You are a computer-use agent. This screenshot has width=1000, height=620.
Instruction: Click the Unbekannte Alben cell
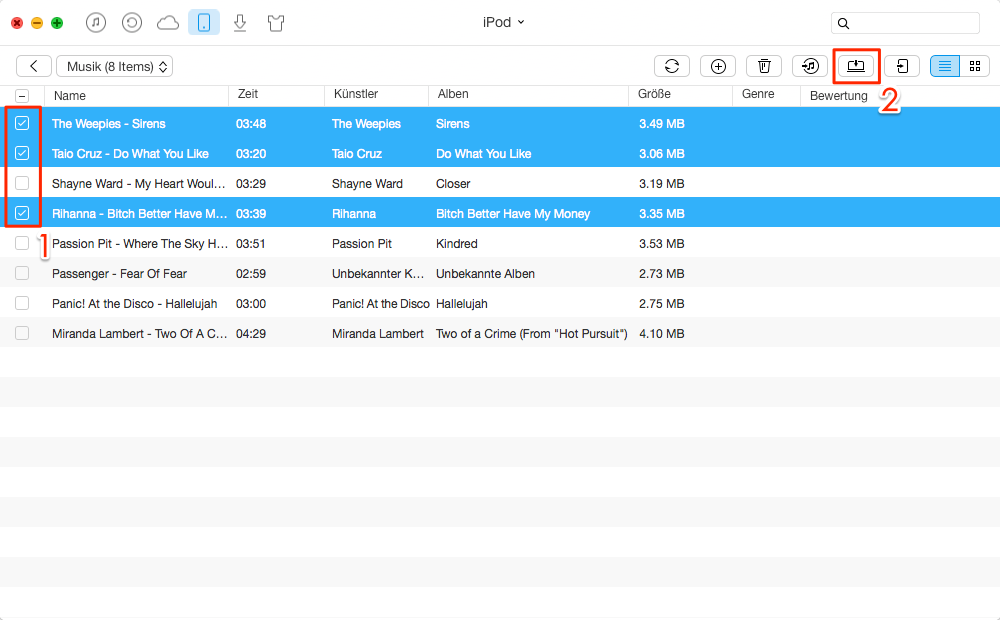485,274
